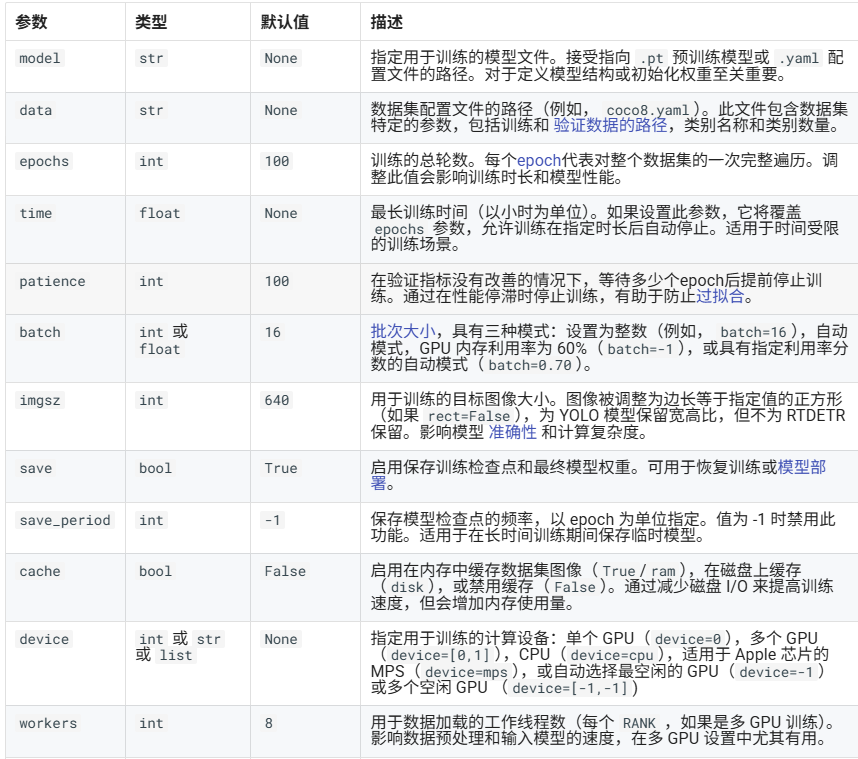Click the float type in time row

coord(159,213)
